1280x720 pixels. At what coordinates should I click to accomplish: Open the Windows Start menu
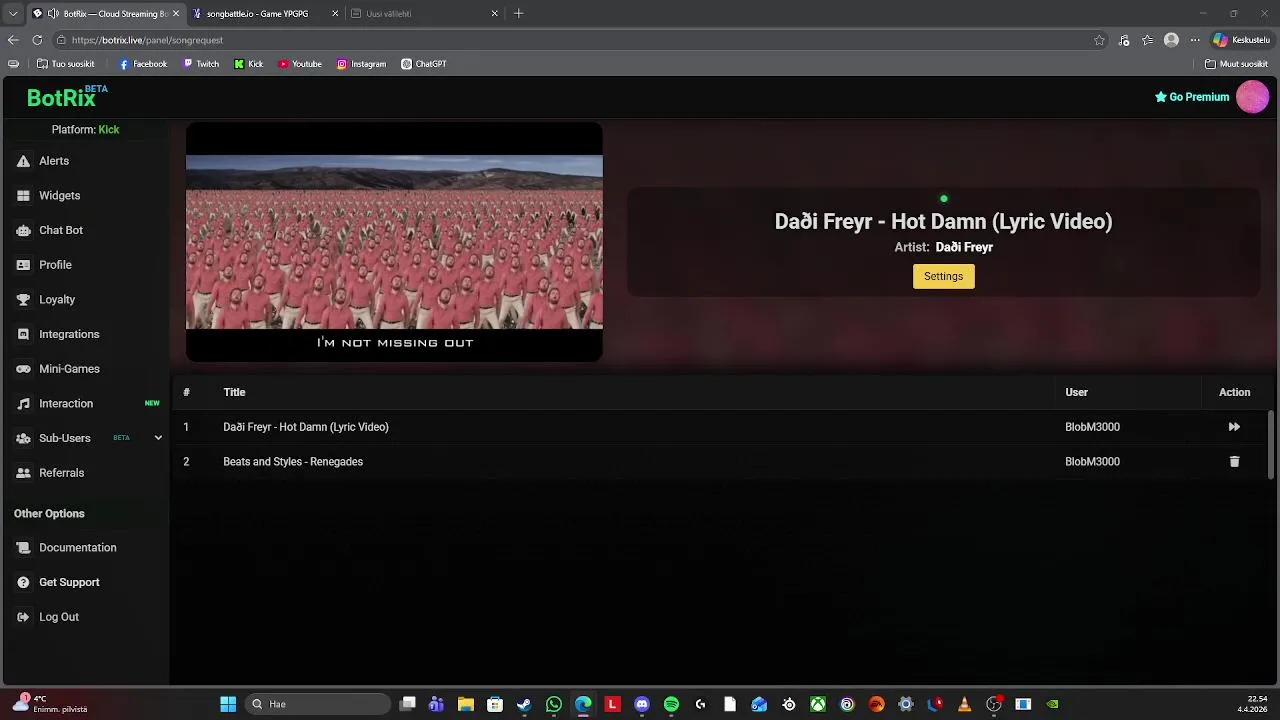point(228,704)
